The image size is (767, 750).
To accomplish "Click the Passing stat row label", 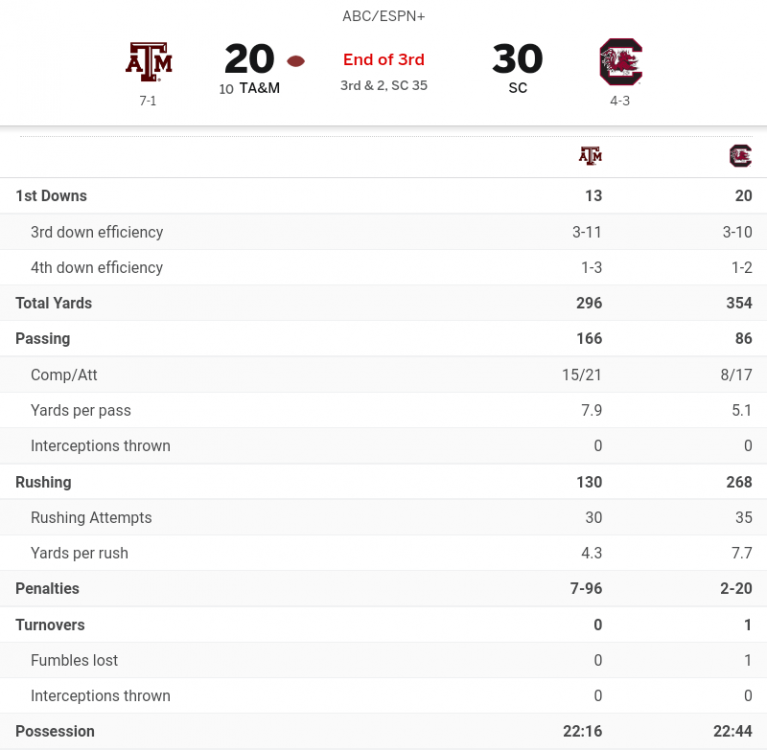I will tap(43, 339).
